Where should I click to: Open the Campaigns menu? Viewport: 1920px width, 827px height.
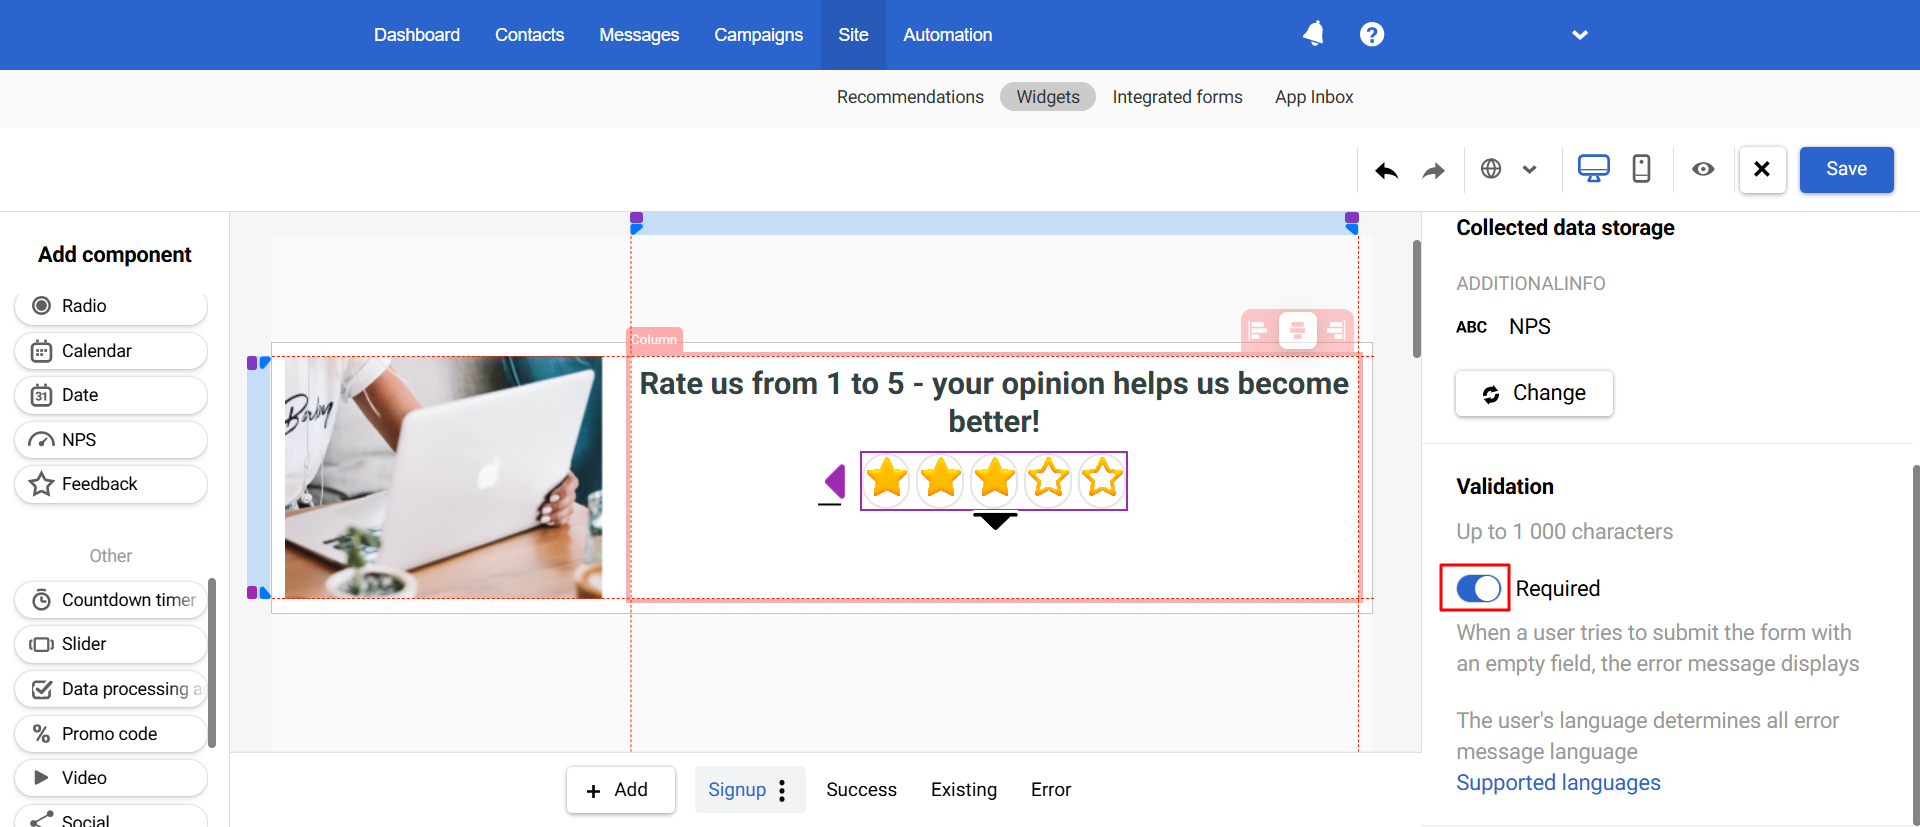point(758,35)
